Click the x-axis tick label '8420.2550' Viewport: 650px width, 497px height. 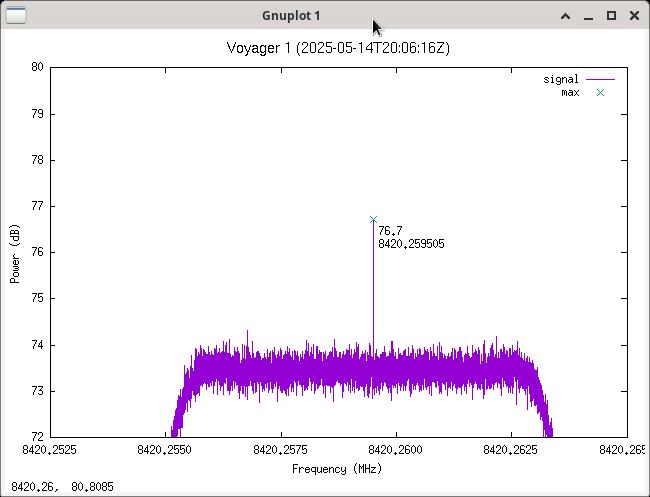165,450
